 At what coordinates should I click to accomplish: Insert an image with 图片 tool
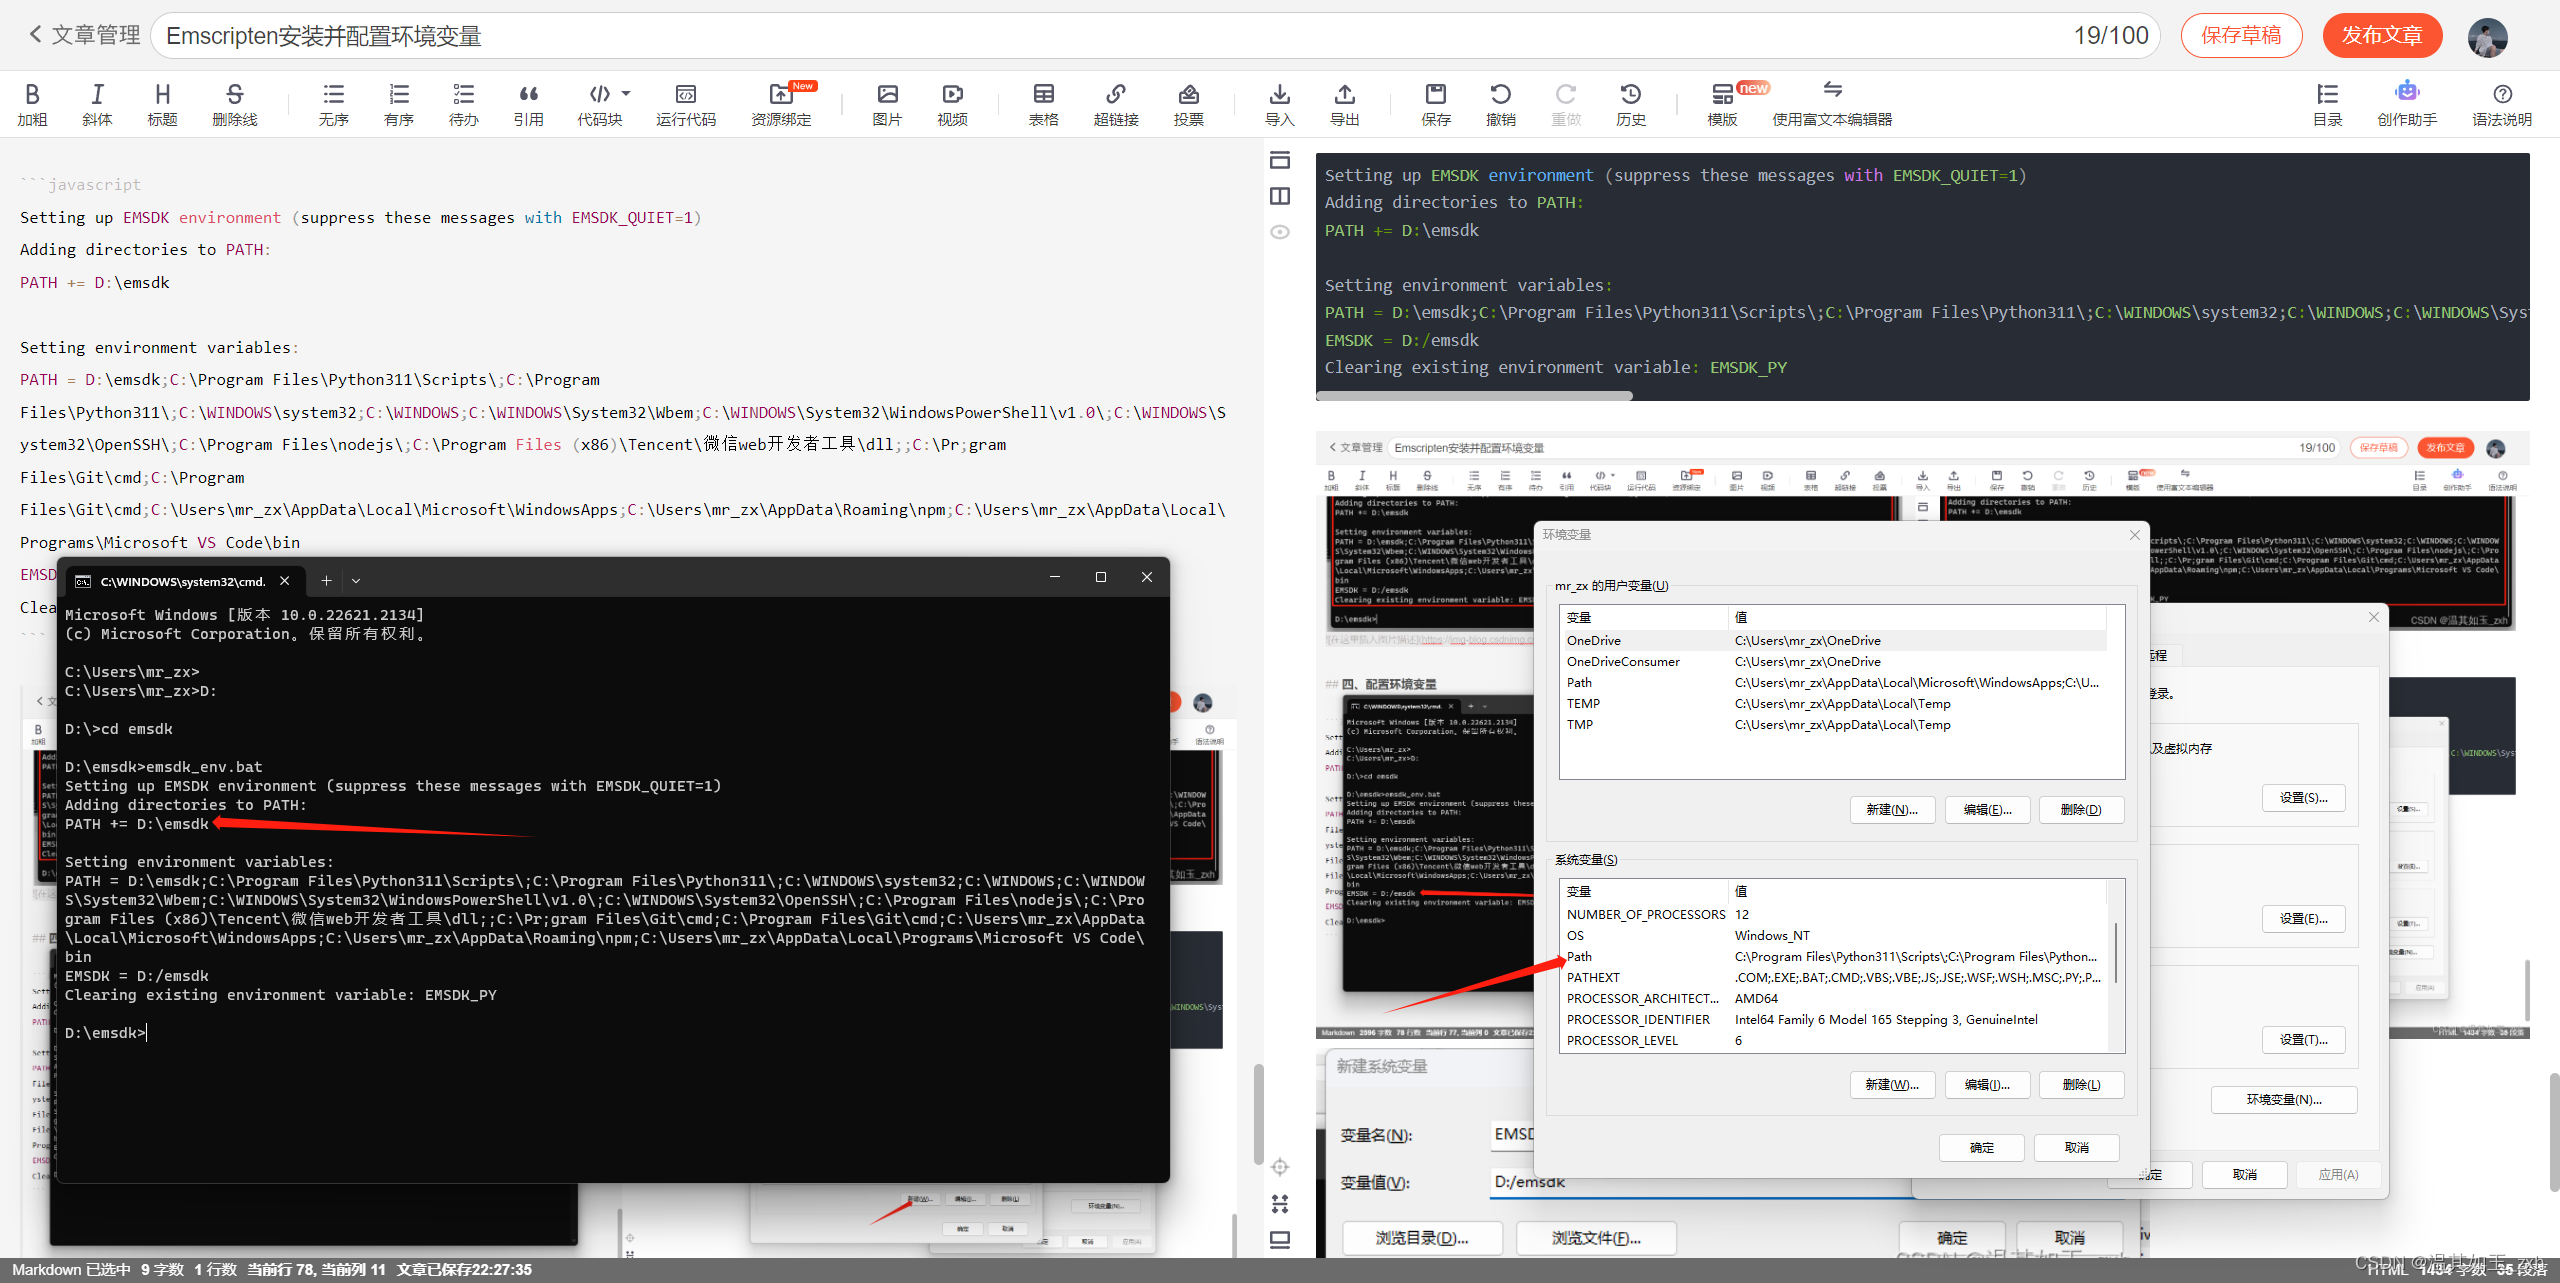pyautogui.click(x=887, y=104)
